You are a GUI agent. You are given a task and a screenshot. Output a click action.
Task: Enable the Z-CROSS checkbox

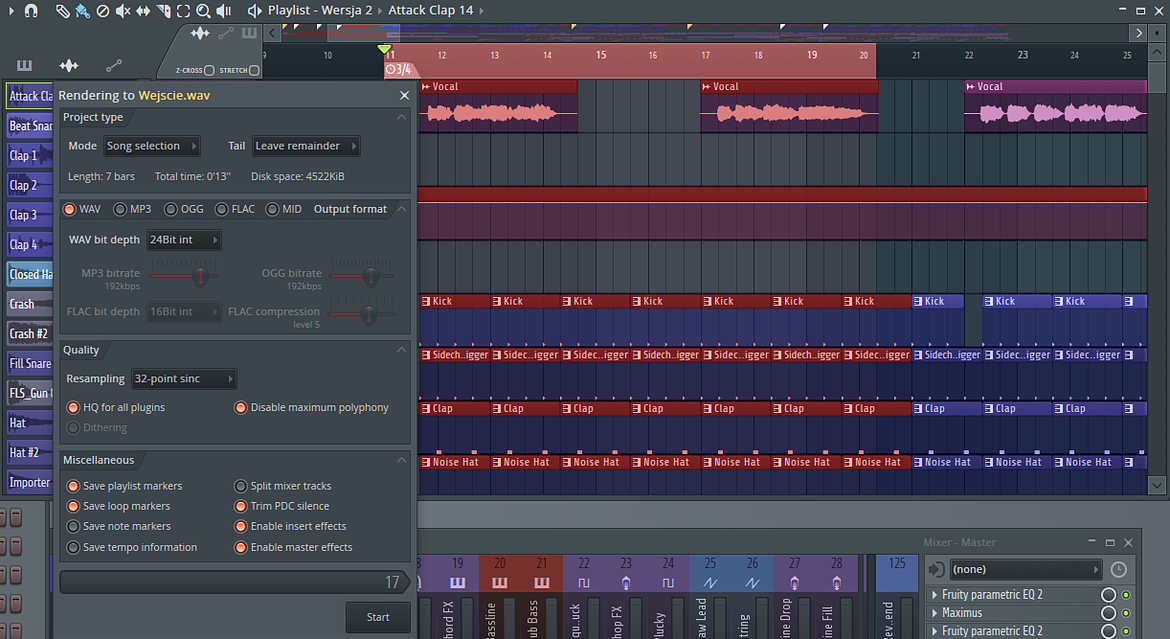click(209, 70)
